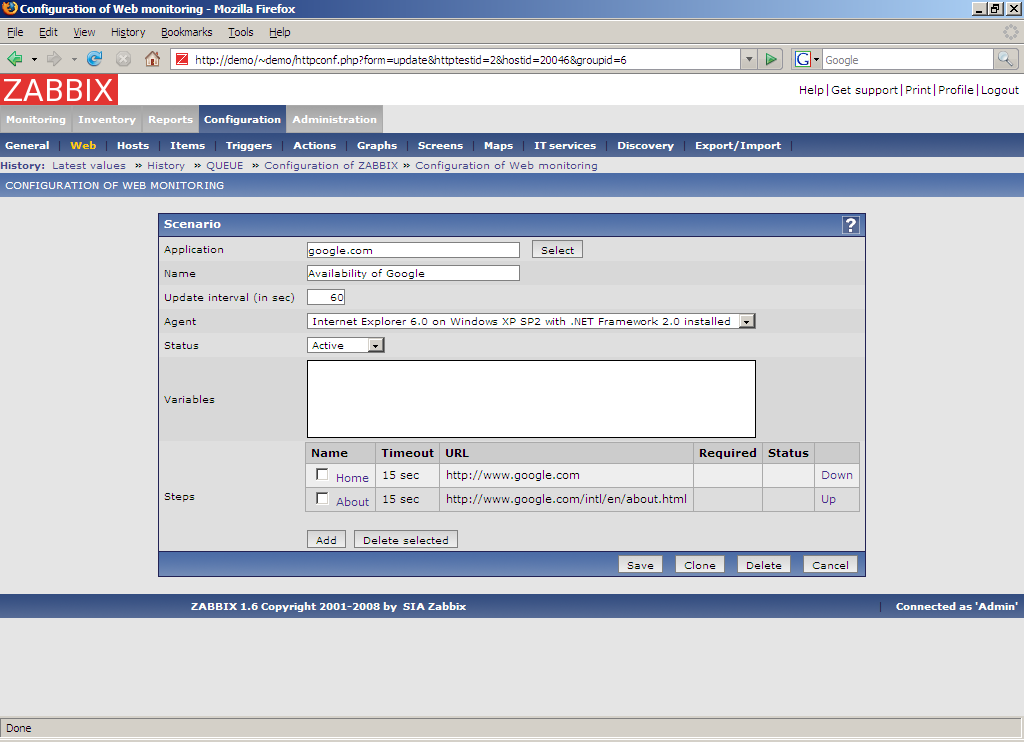Switch to the Inventory tab

pyautogui.click(x=107, y=120)
